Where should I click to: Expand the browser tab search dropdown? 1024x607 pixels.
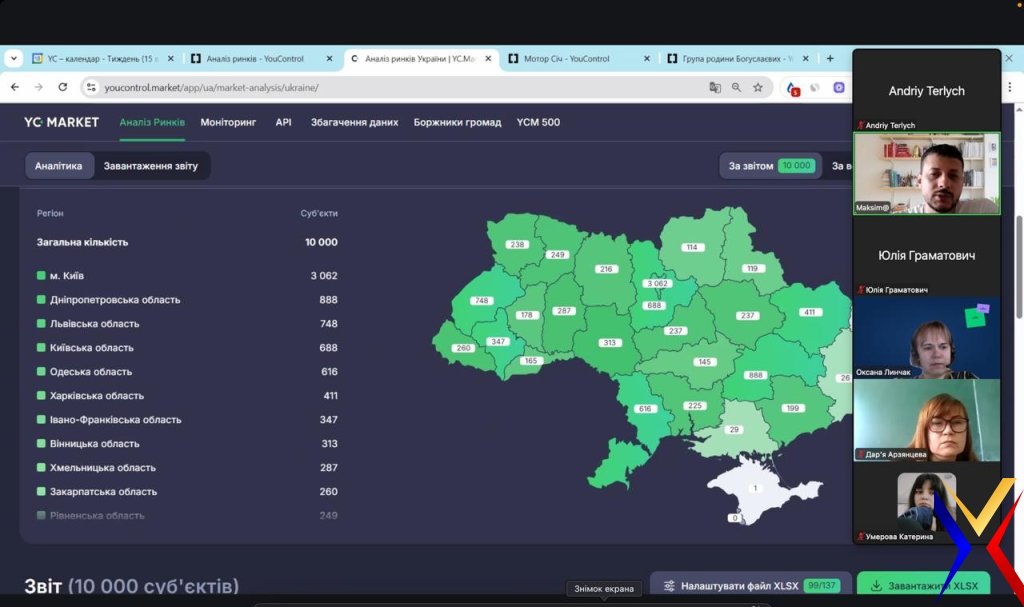point(13,59)
